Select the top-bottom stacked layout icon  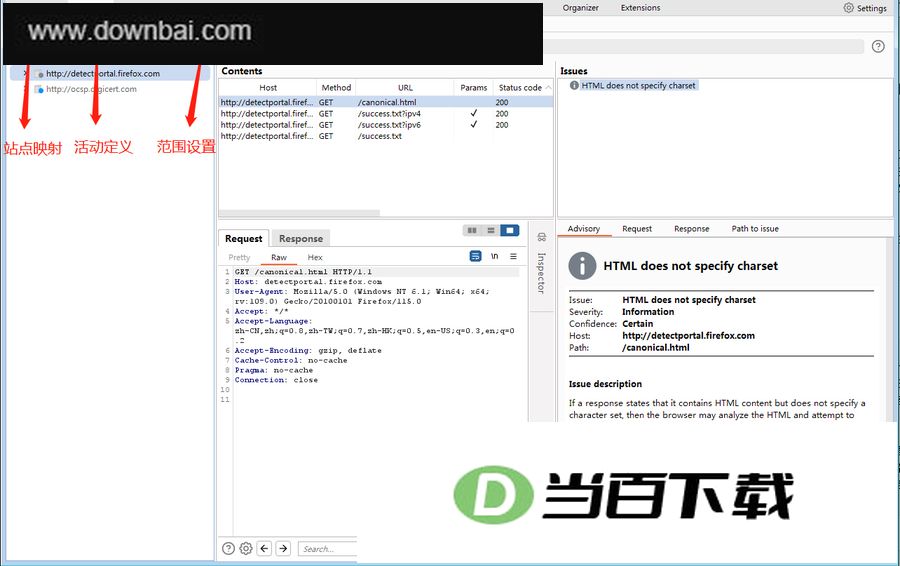click(491, 230)
